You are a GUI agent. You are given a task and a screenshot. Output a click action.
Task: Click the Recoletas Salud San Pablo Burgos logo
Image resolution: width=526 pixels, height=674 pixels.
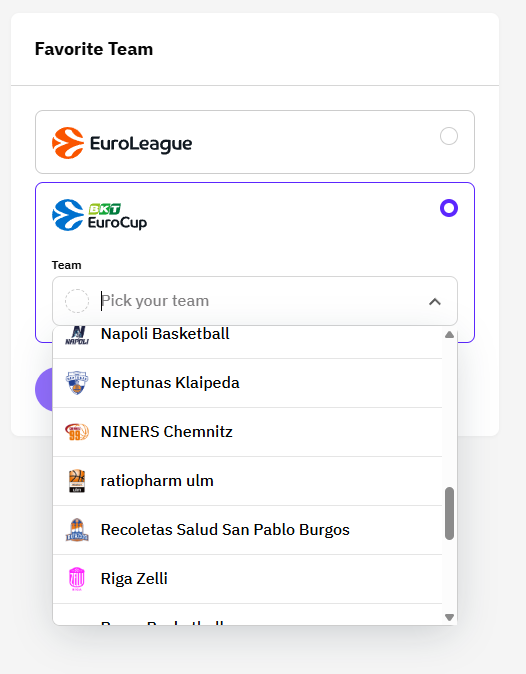(x=77, y=530)
